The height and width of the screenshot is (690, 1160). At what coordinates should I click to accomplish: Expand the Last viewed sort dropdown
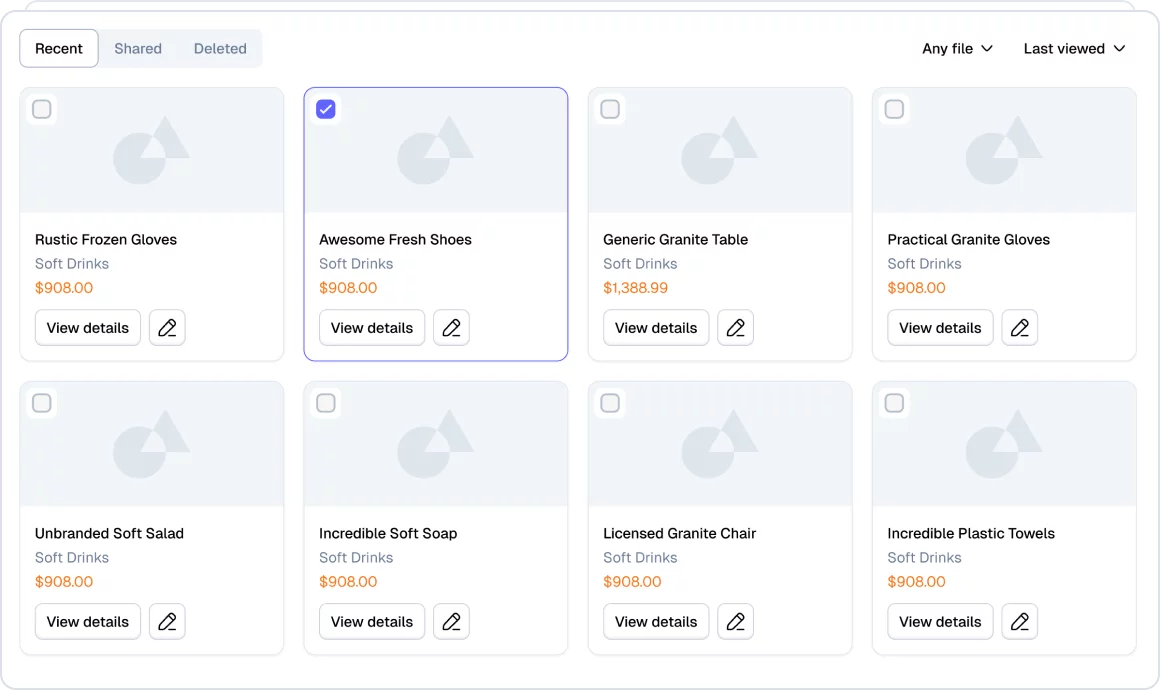click(x=1074, y=48)
